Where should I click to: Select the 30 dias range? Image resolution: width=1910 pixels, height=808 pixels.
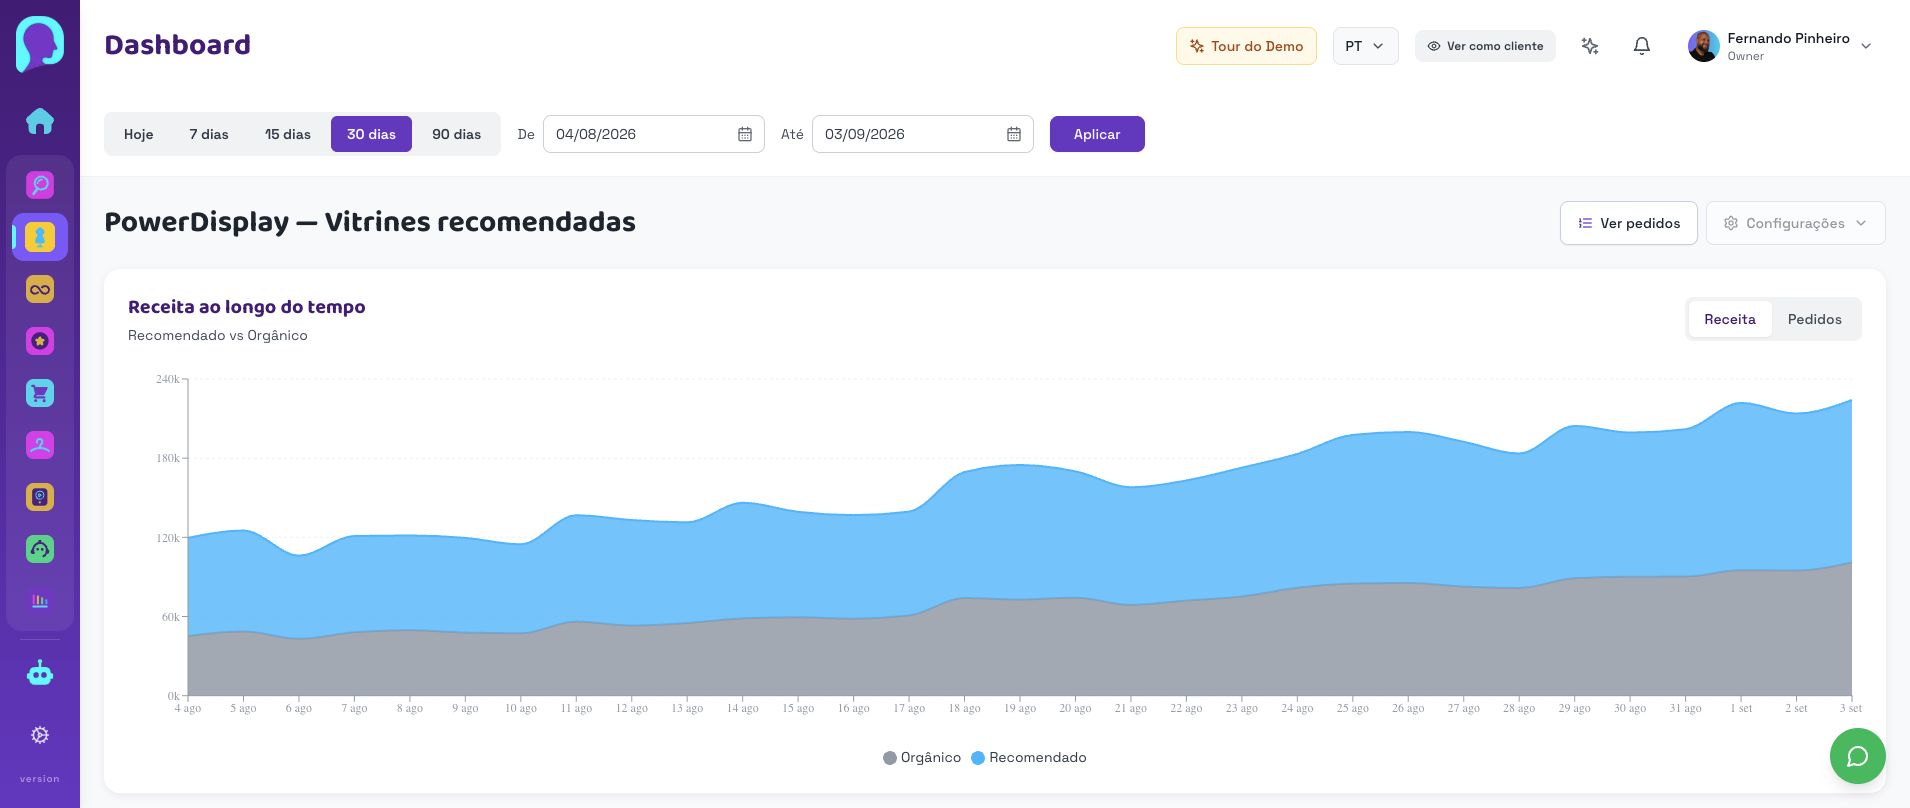(371, 134)
